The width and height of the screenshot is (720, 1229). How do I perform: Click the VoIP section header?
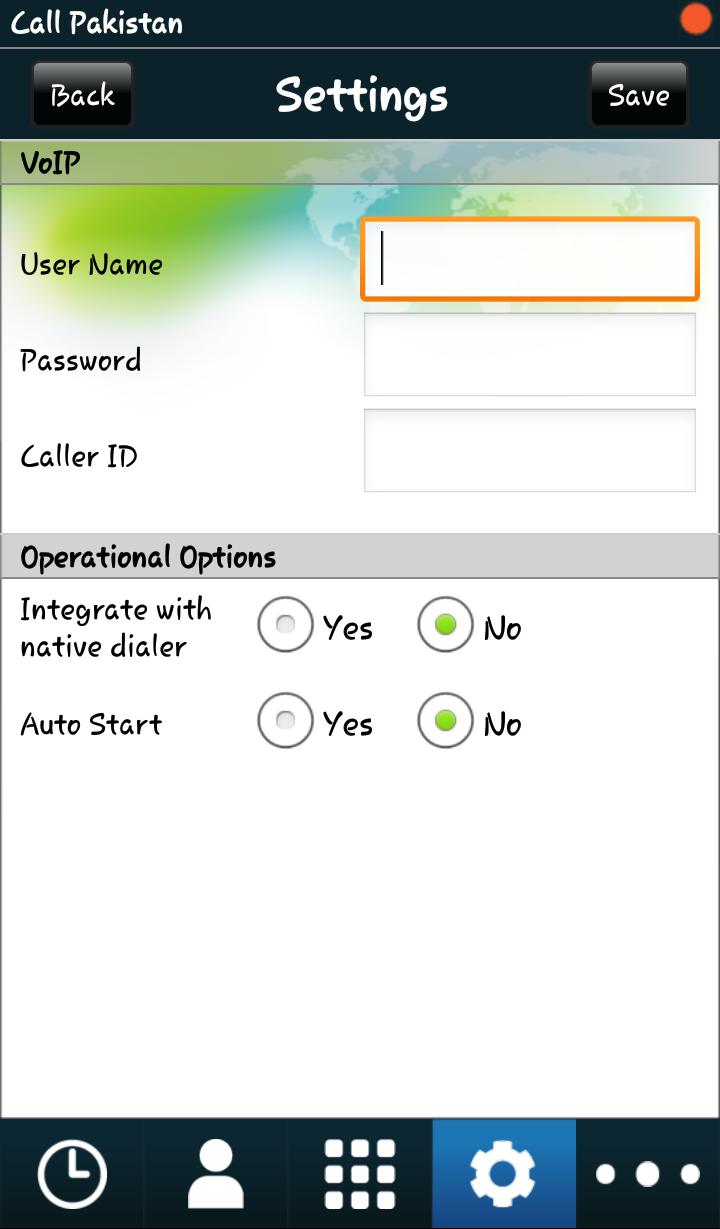(50, 163)
